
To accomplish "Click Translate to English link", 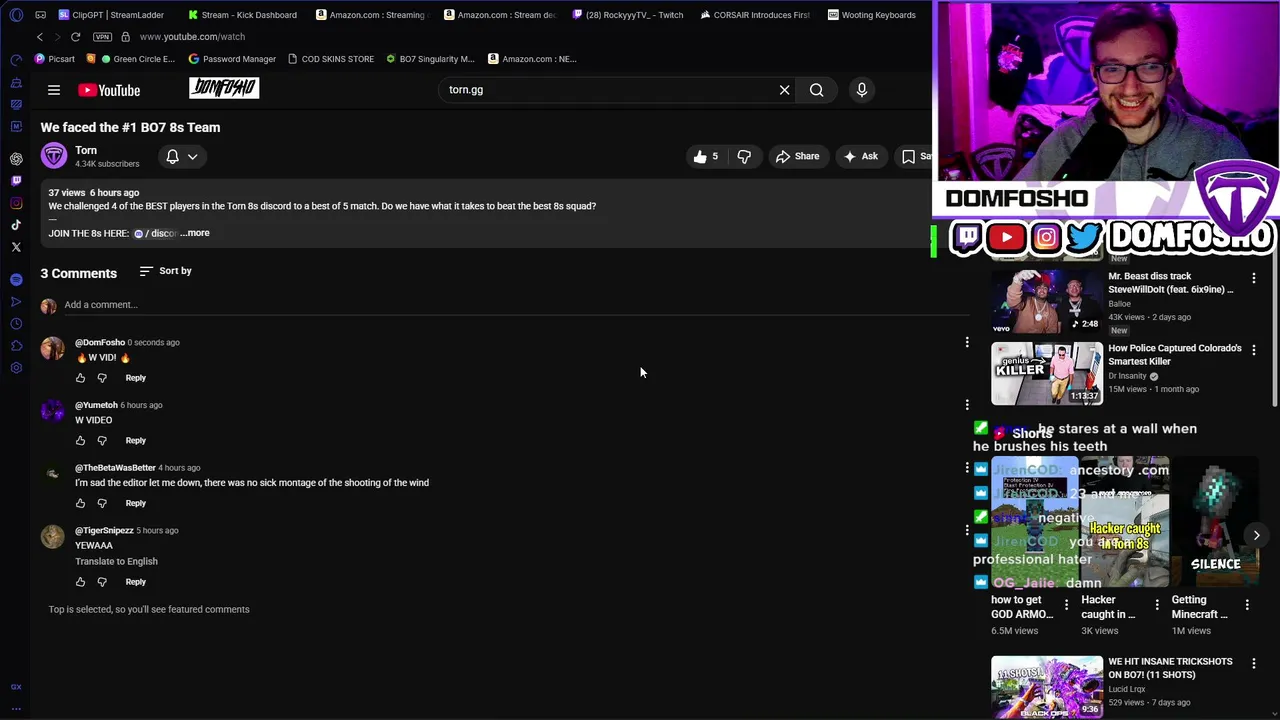I will coord(116,561).
